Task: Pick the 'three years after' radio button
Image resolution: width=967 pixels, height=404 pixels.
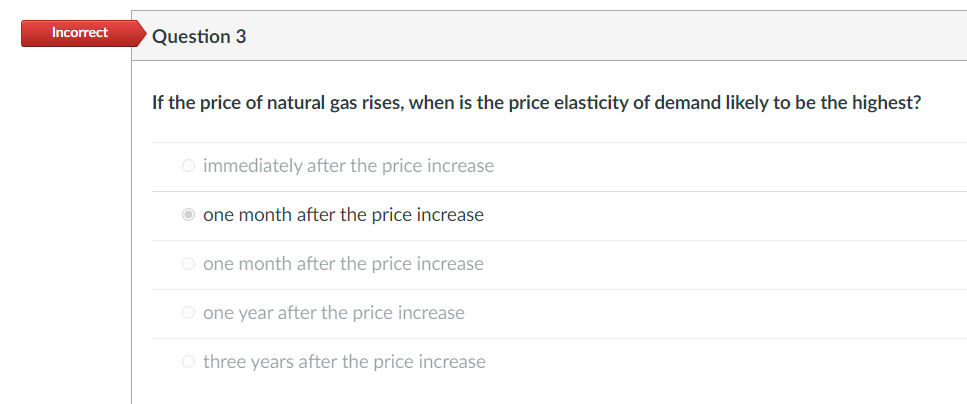Action: 189,361
